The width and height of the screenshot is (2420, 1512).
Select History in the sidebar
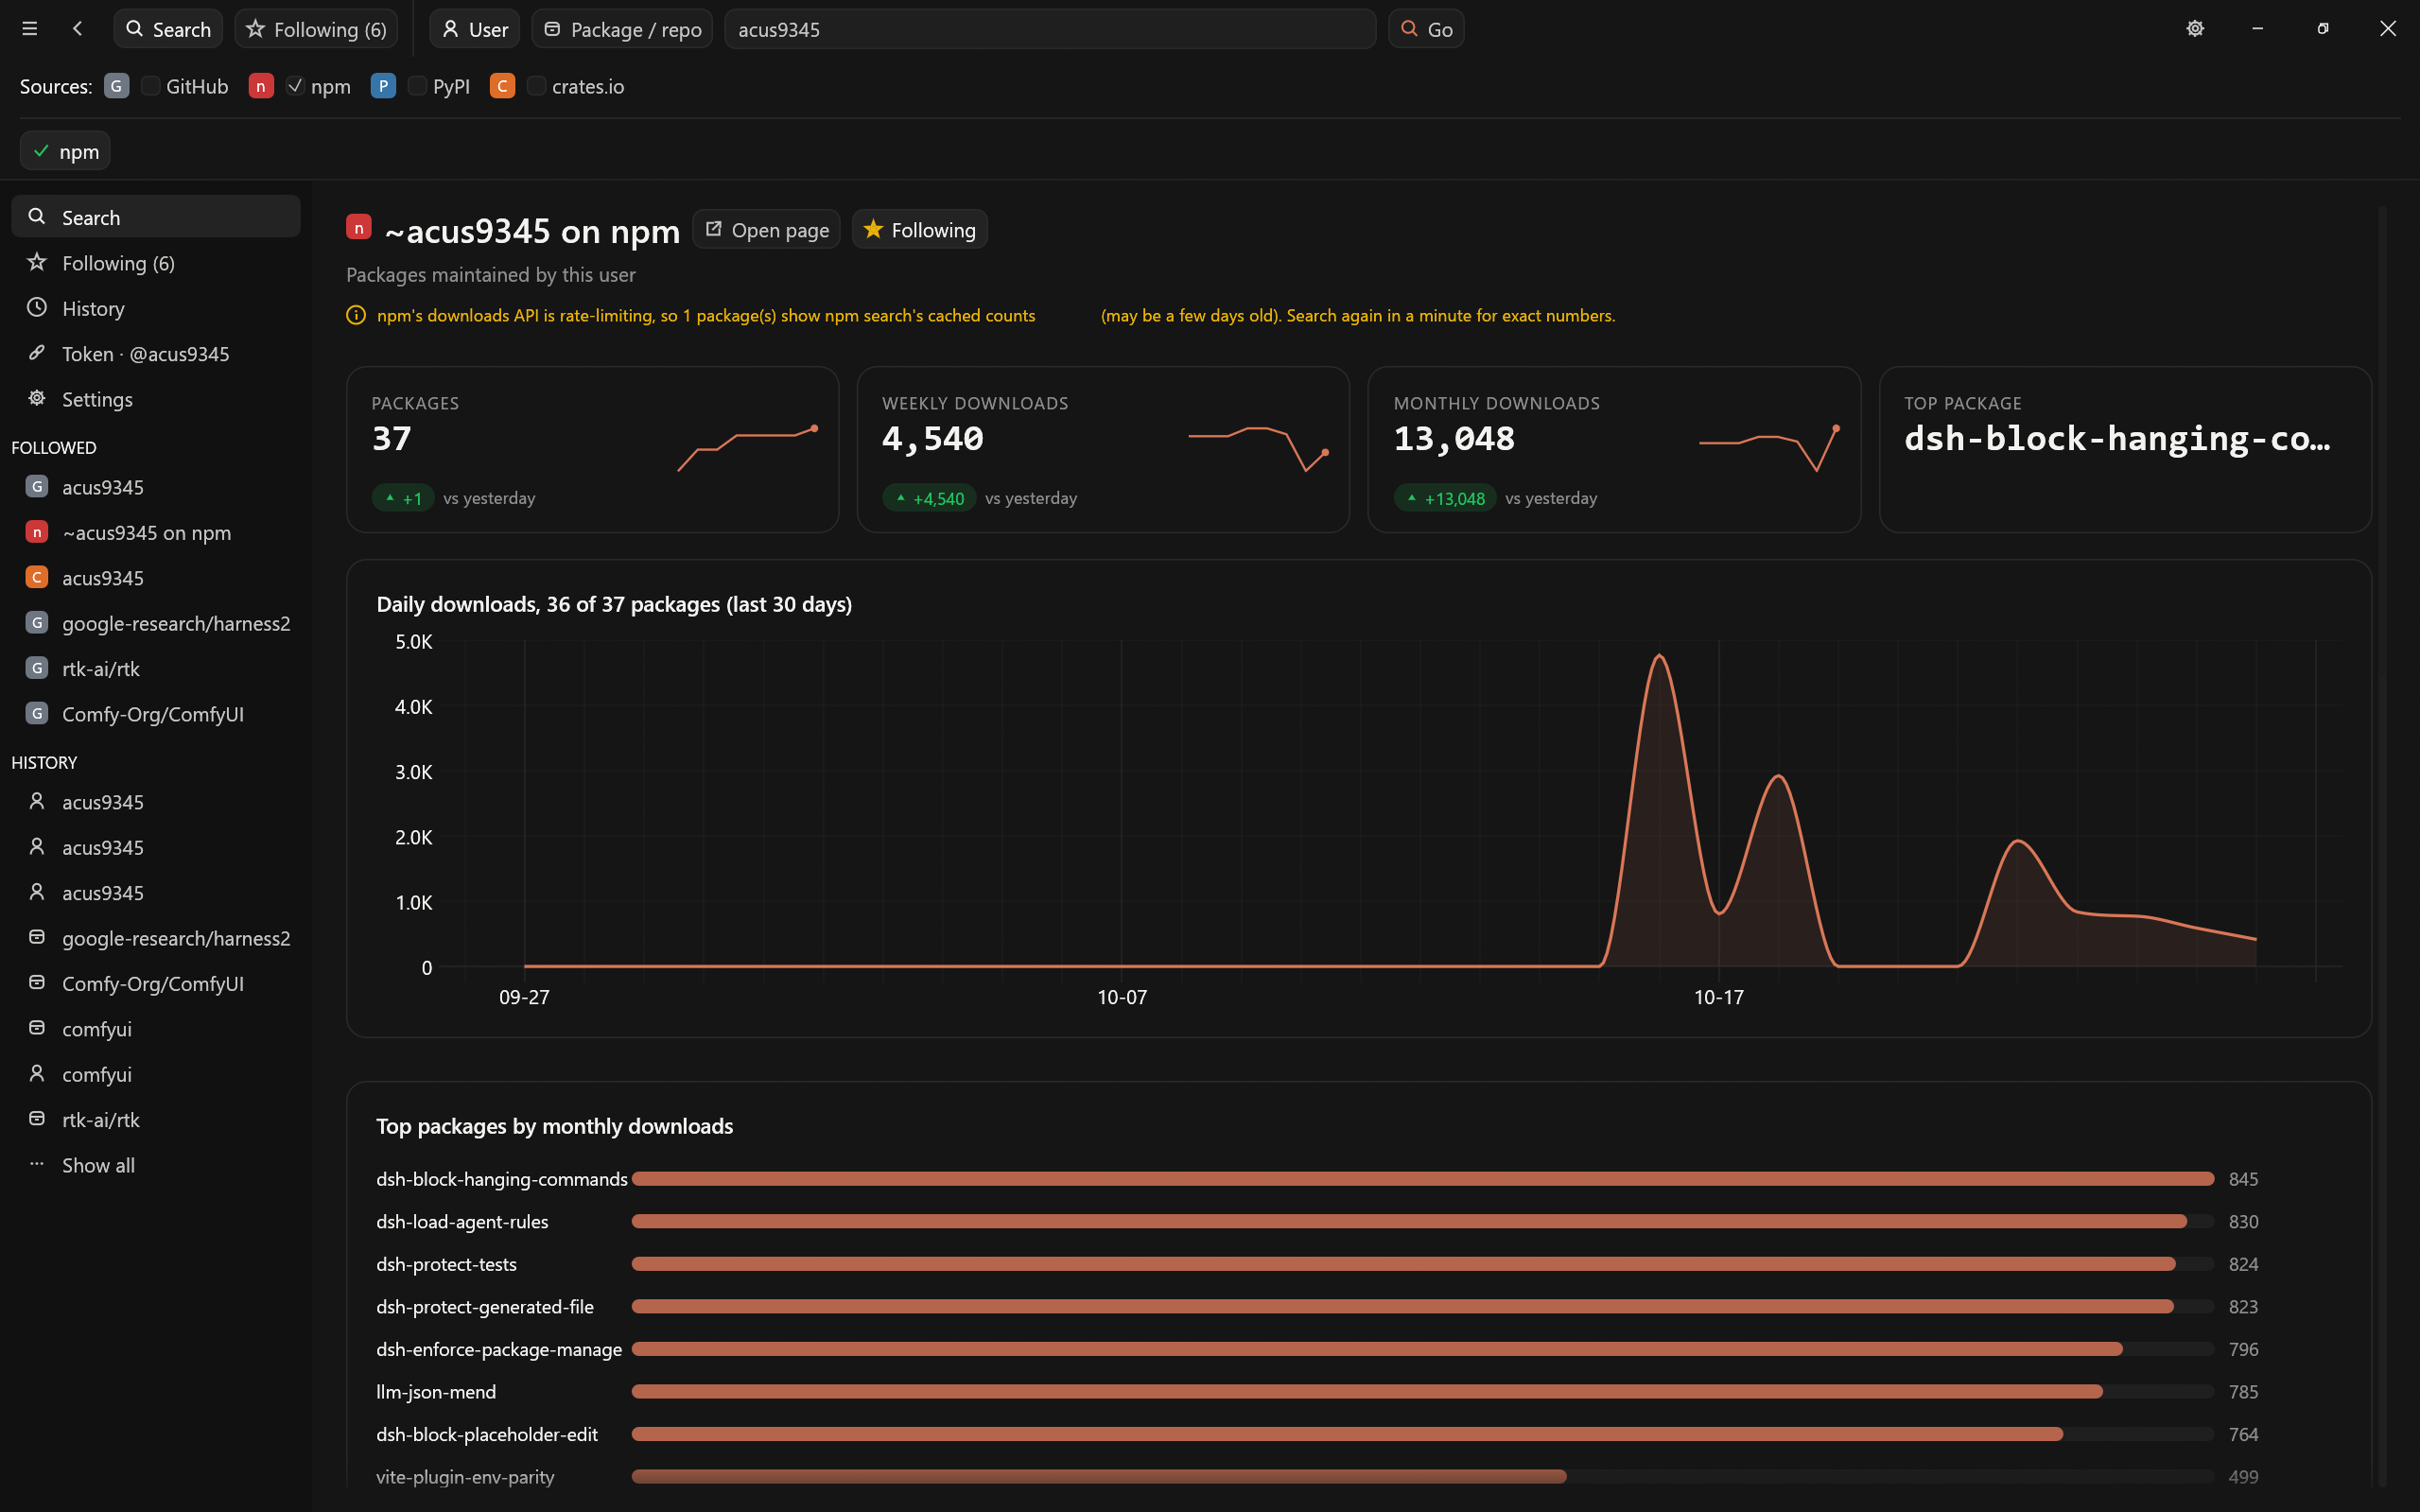click(156, 308)
